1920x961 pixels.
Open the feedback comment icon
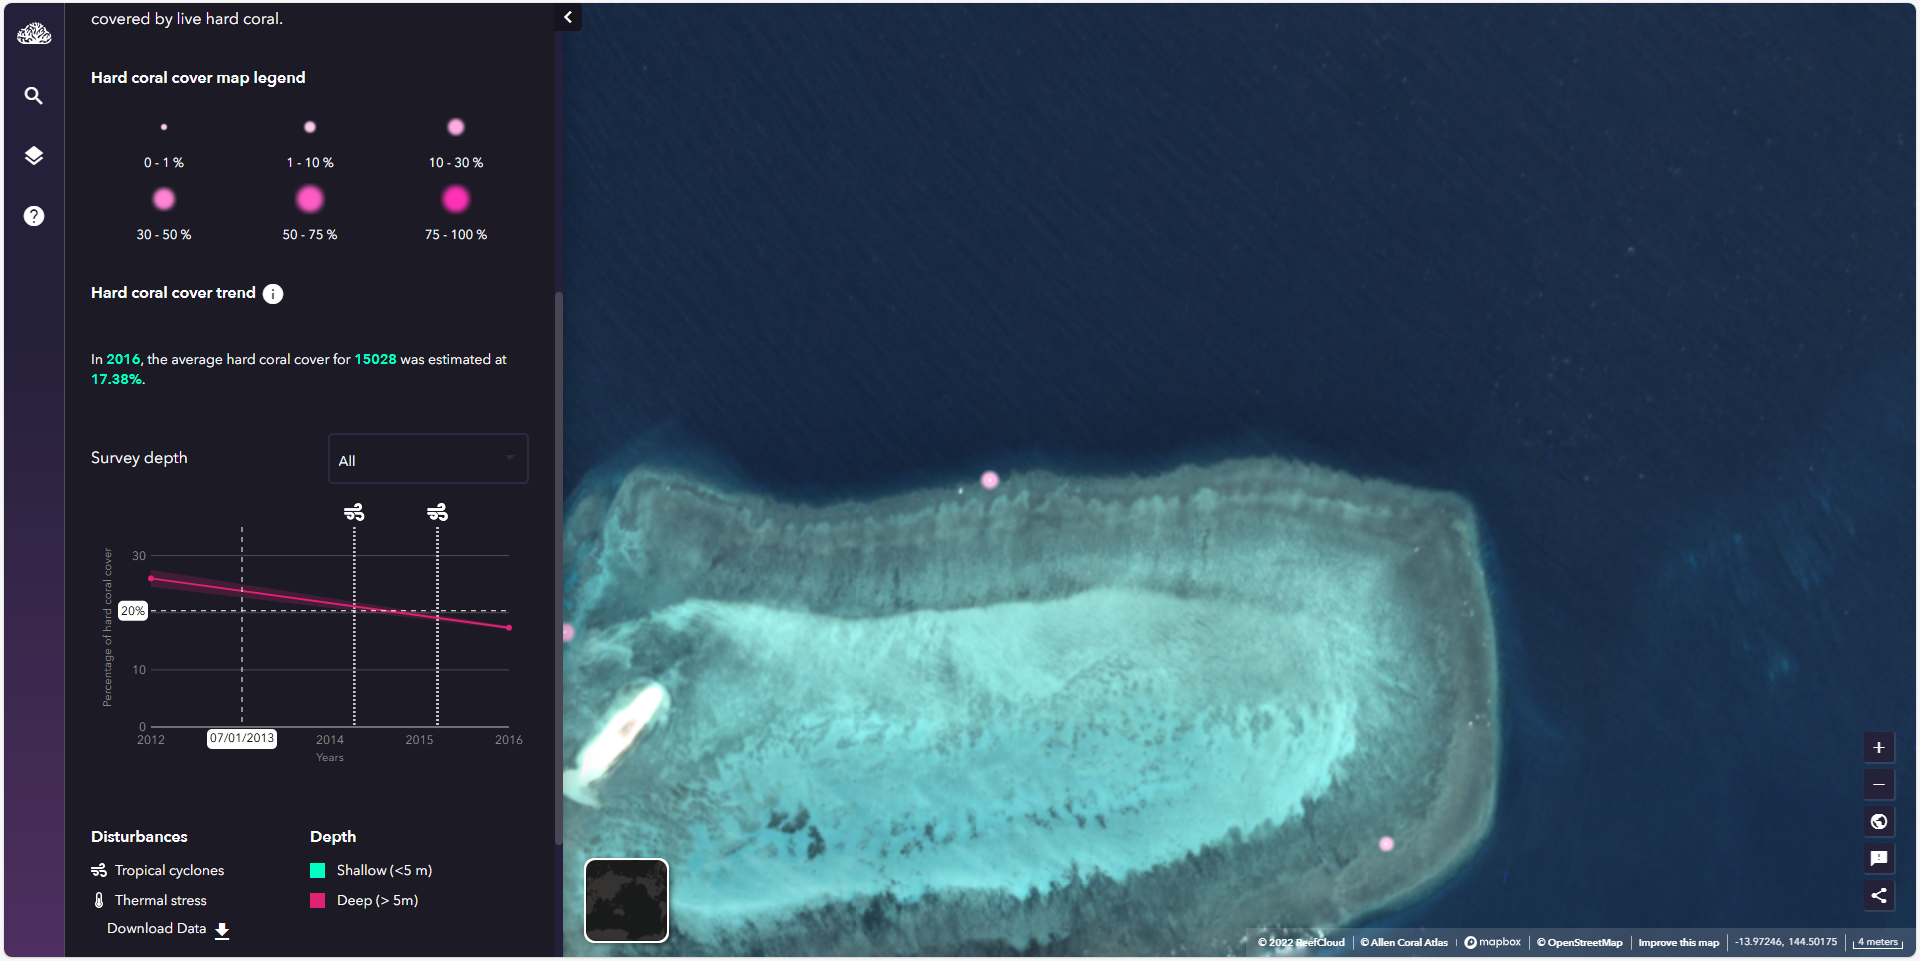(1878, 859)
